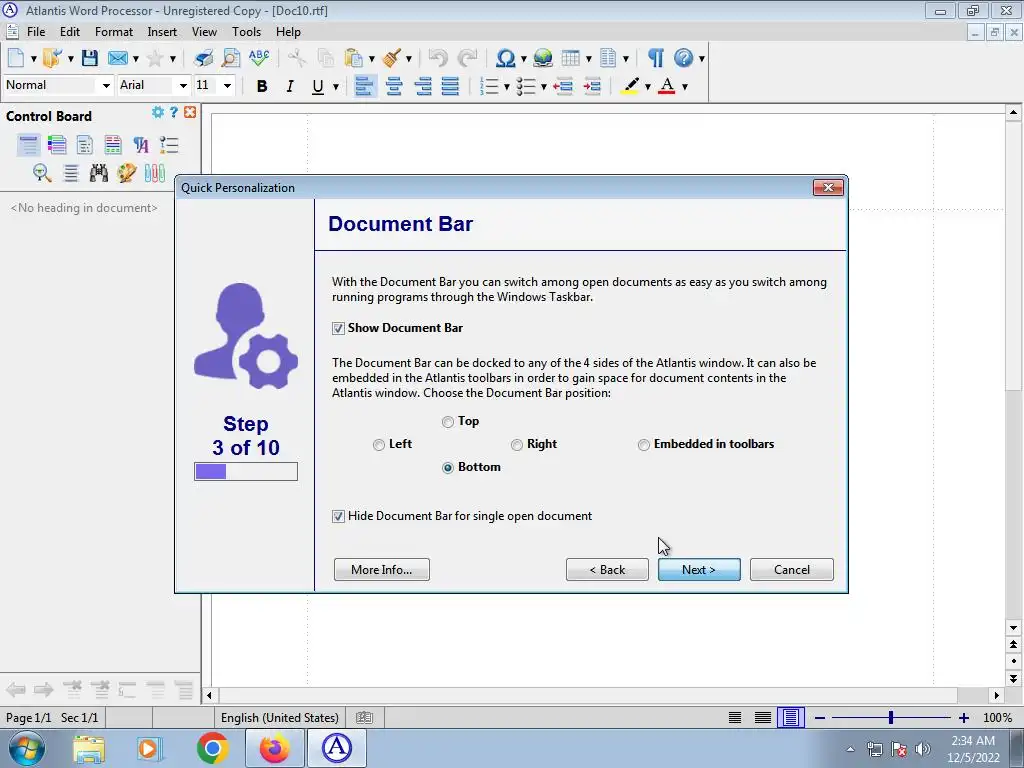Align text left
Screen dimensions: 1024x768
coord(365,86)
